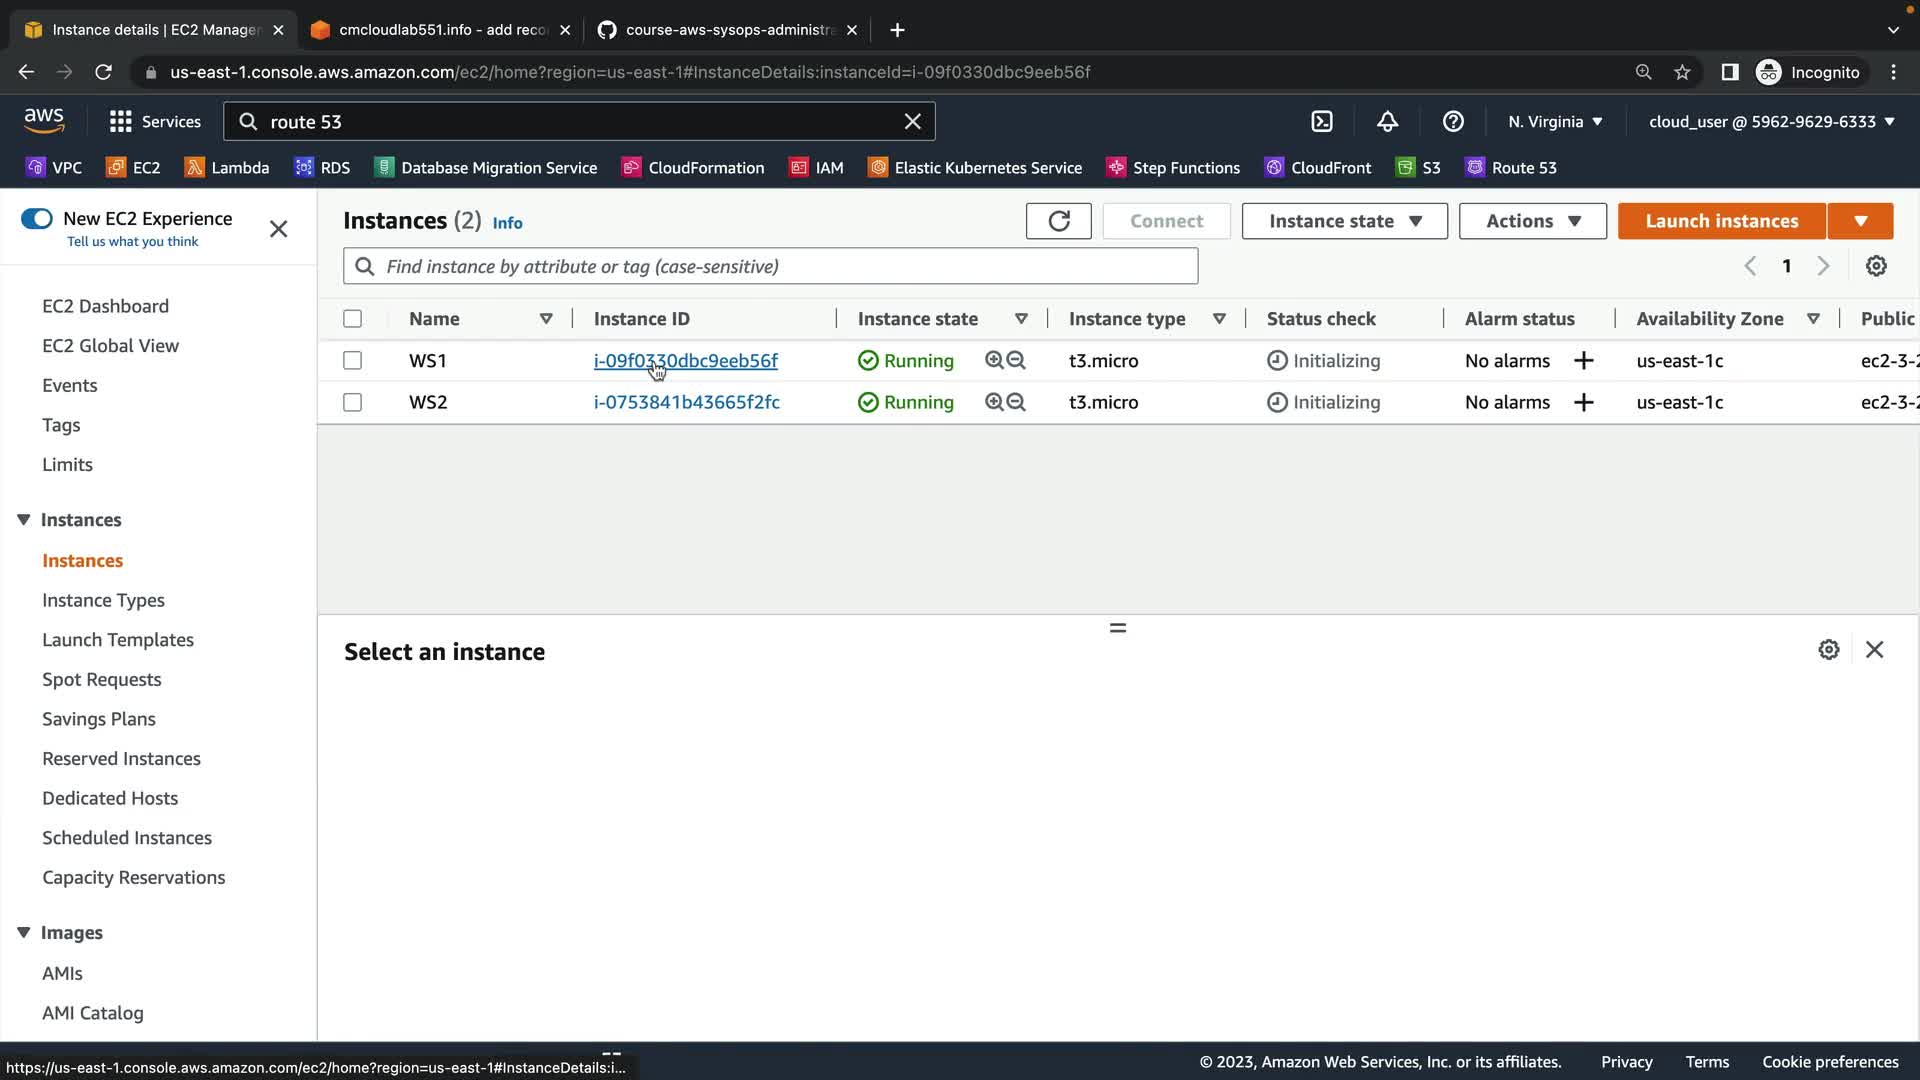Switch to the cmcloudlab551.info browser tab
The width and height of the screenshot is (1920, 1080).
coord(440,30)
